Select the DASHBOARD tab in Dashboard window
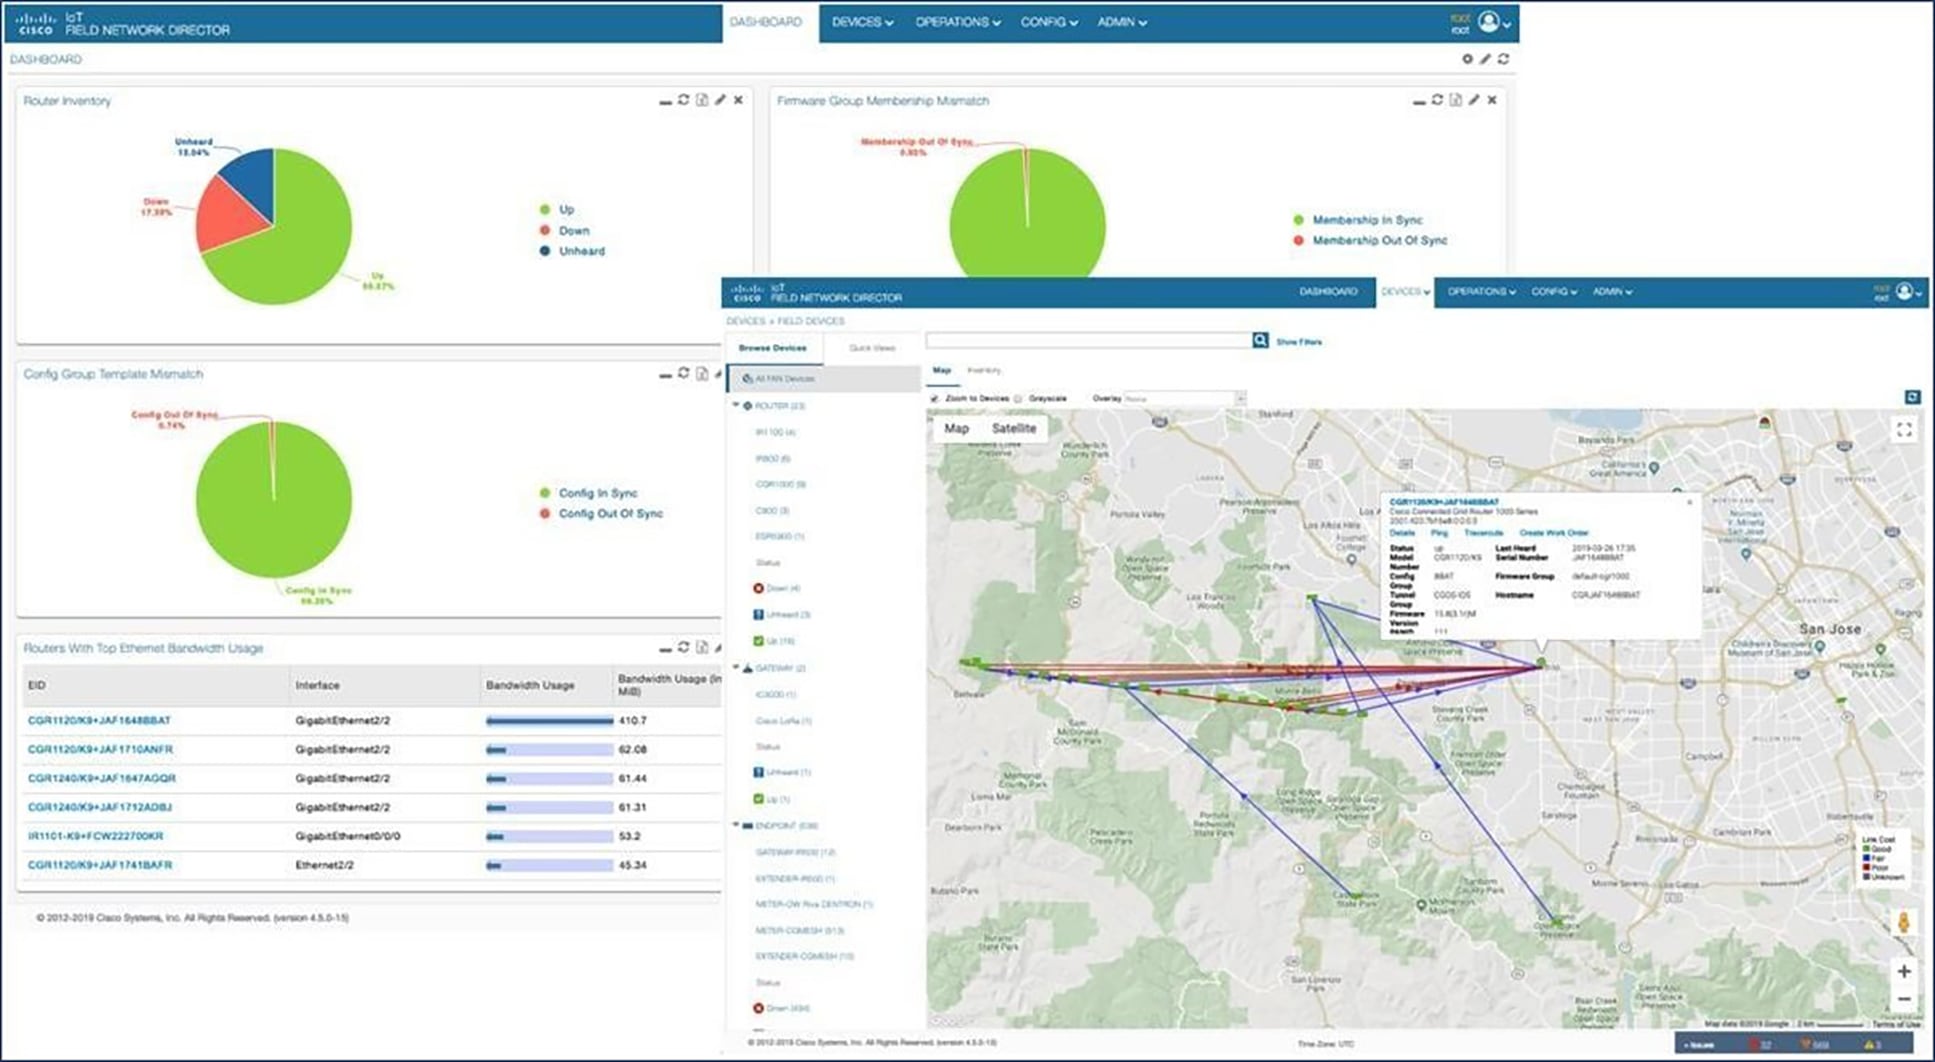 765,22
